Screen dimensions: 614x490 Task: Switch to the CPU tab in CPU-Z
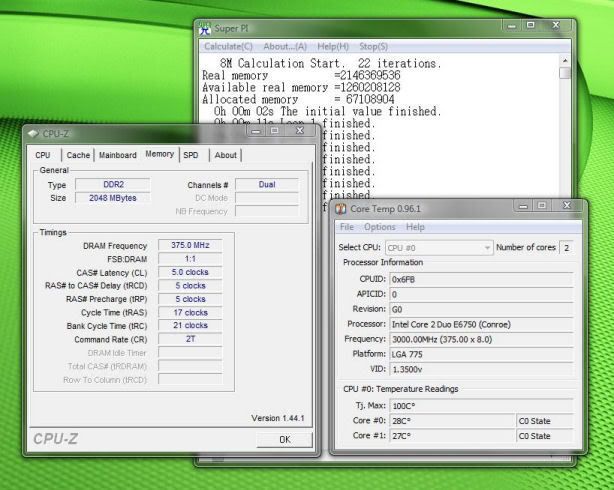pos(43,155)
